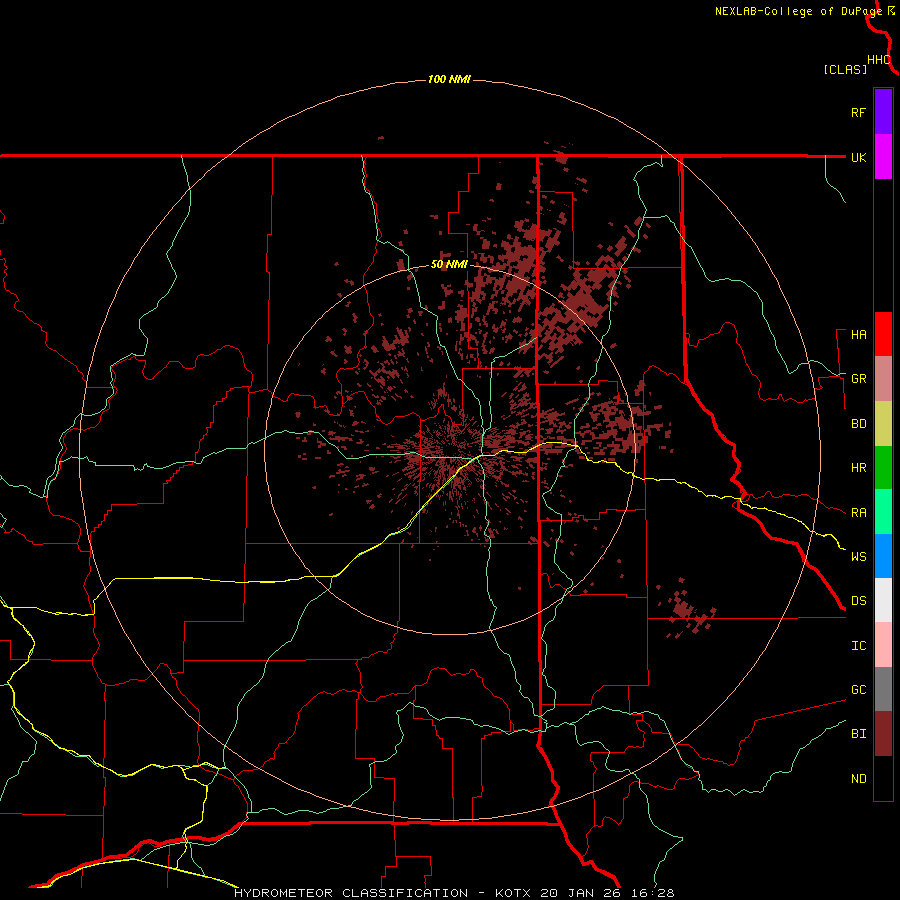Click the UK legend label
900x900 pixels.
point(858,157)
